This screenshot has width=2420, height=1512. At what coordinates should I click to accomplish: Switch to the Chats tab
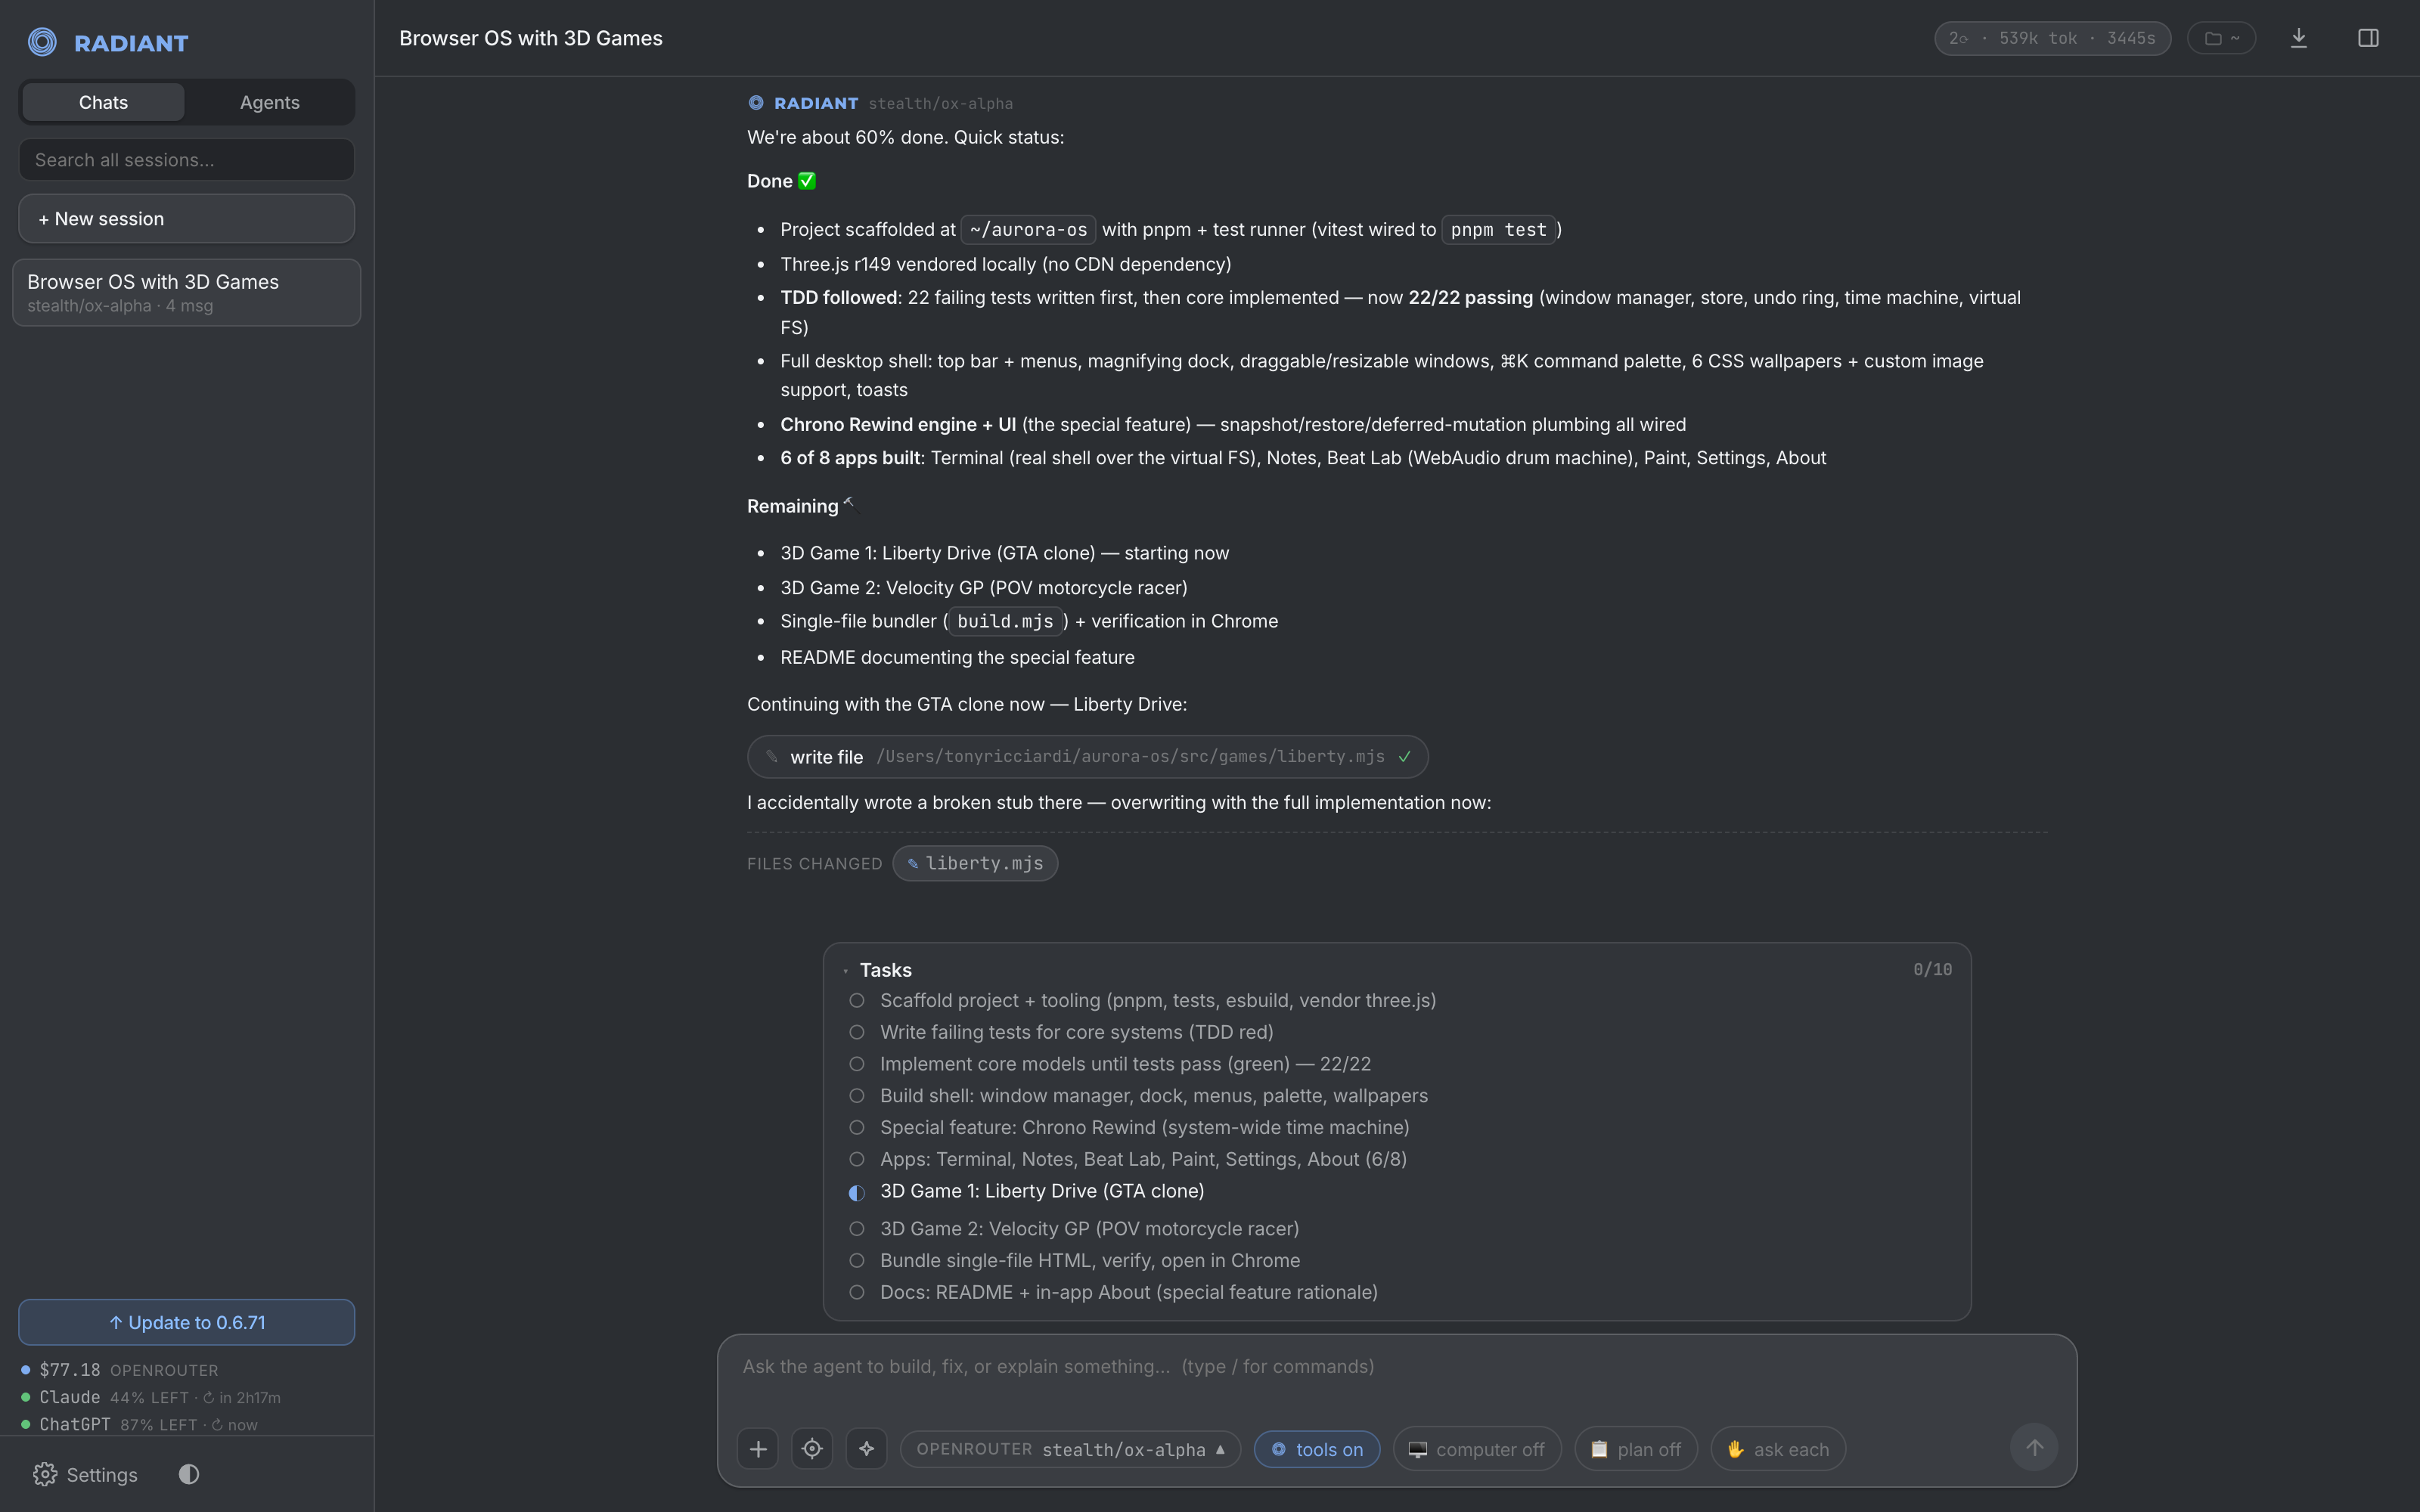(103, 102)
